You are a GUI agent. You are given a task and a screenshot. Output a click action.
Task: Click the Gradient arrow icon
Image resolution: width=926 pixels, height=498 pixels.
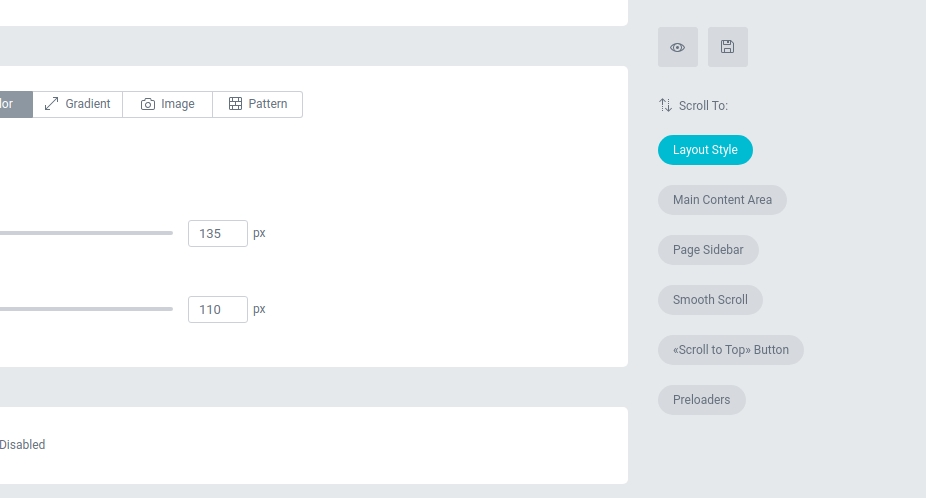(x=52, y=104)
